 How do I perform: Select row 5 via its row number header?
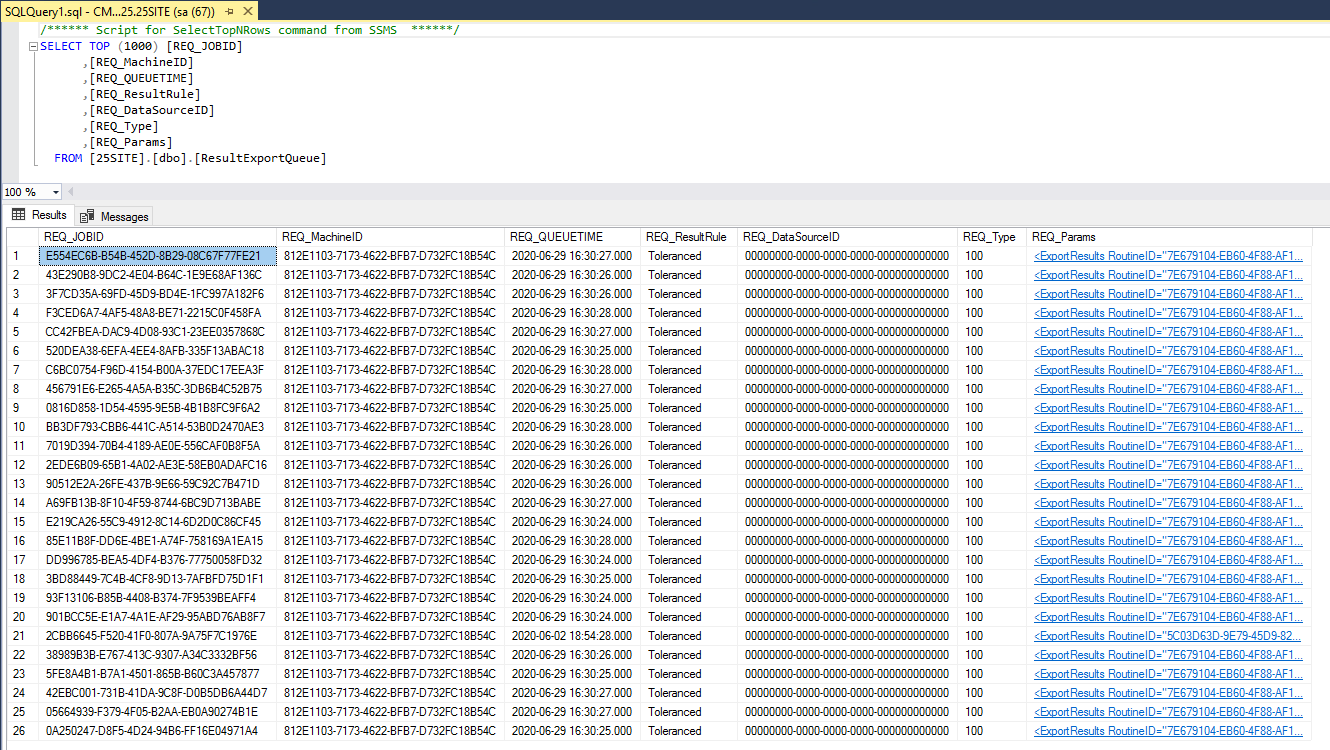pos(18,332)
